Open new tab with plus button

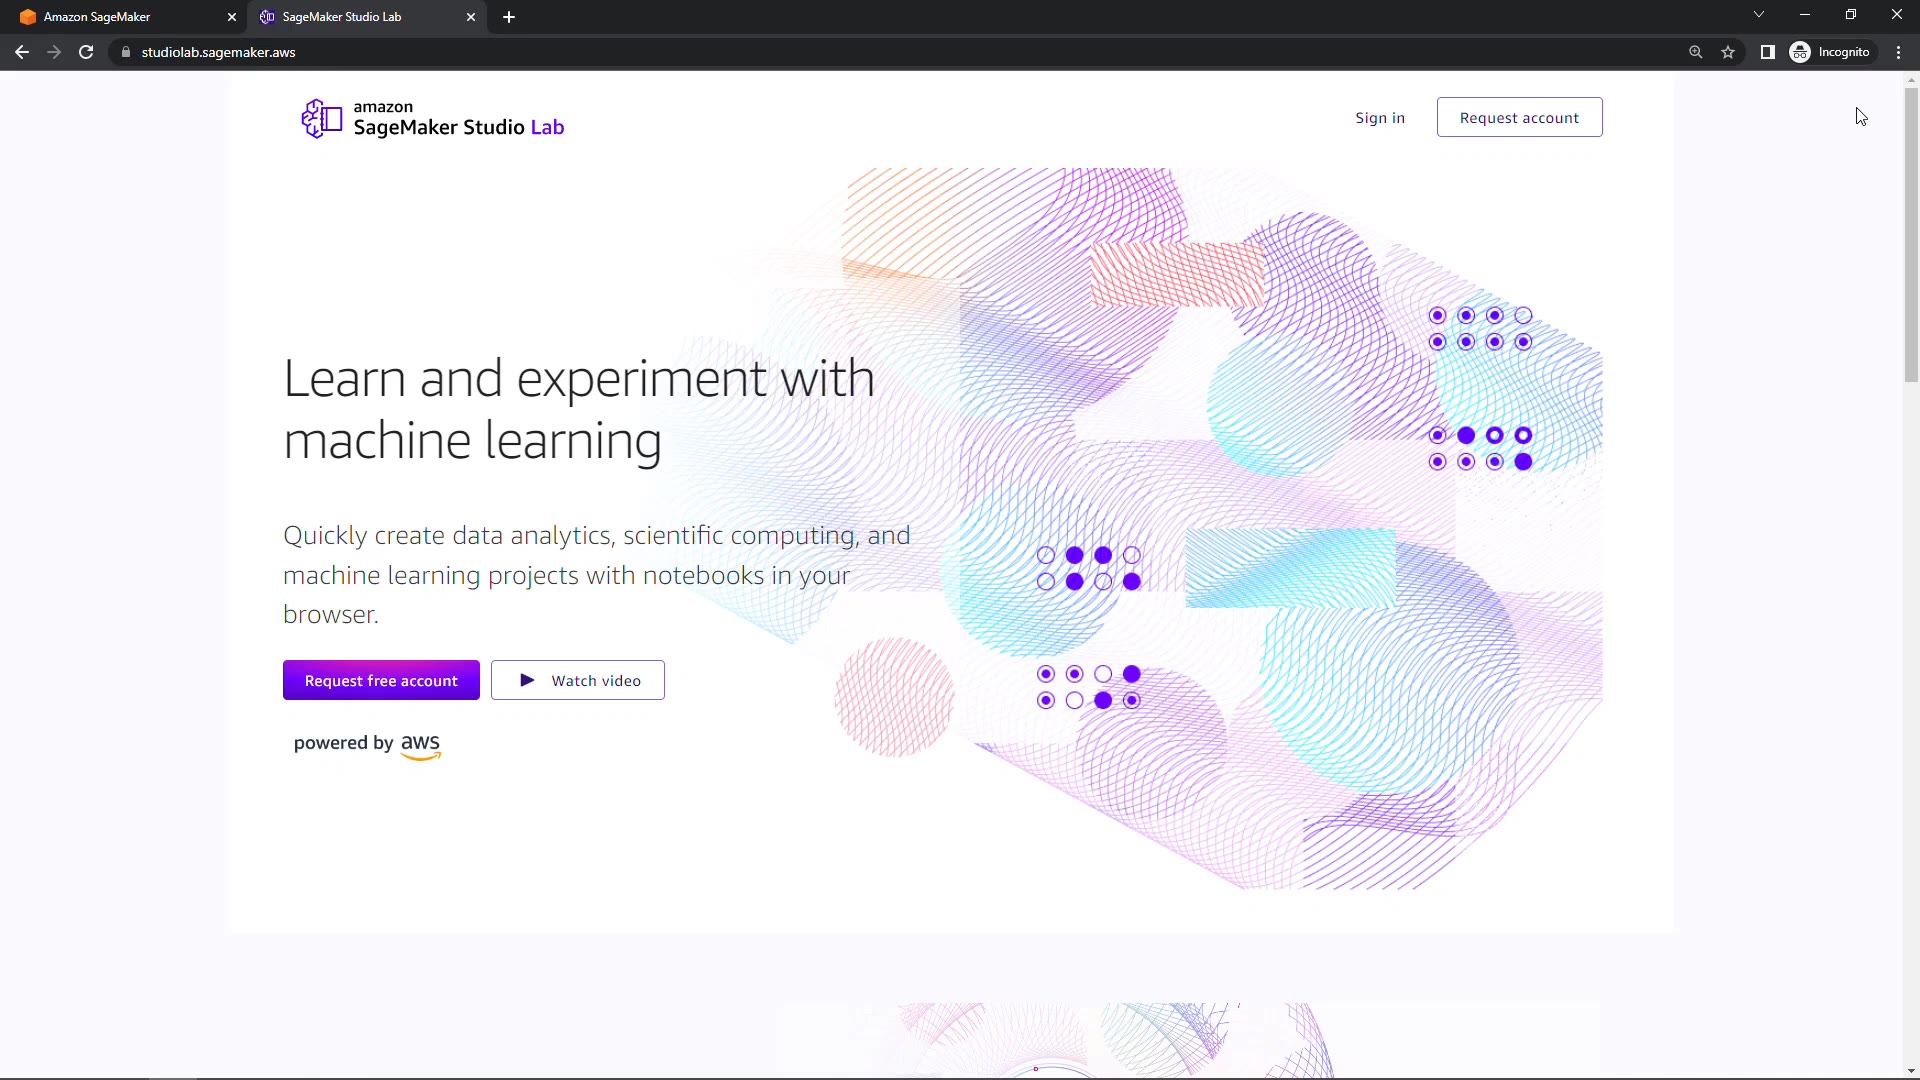(x=509, y=17)
